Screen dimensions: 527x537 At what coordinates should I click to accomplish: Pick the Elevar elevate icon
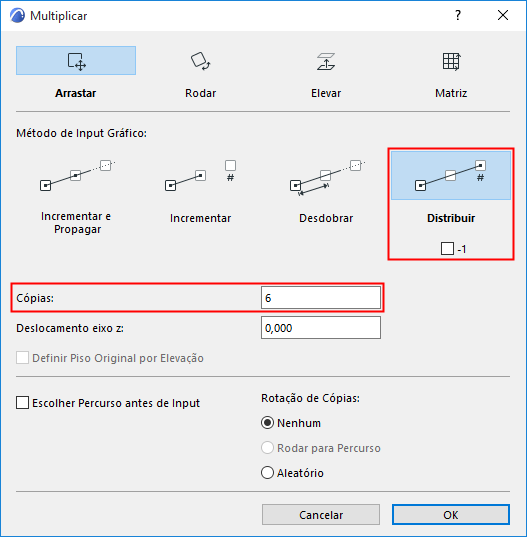[x=326, y=61]
